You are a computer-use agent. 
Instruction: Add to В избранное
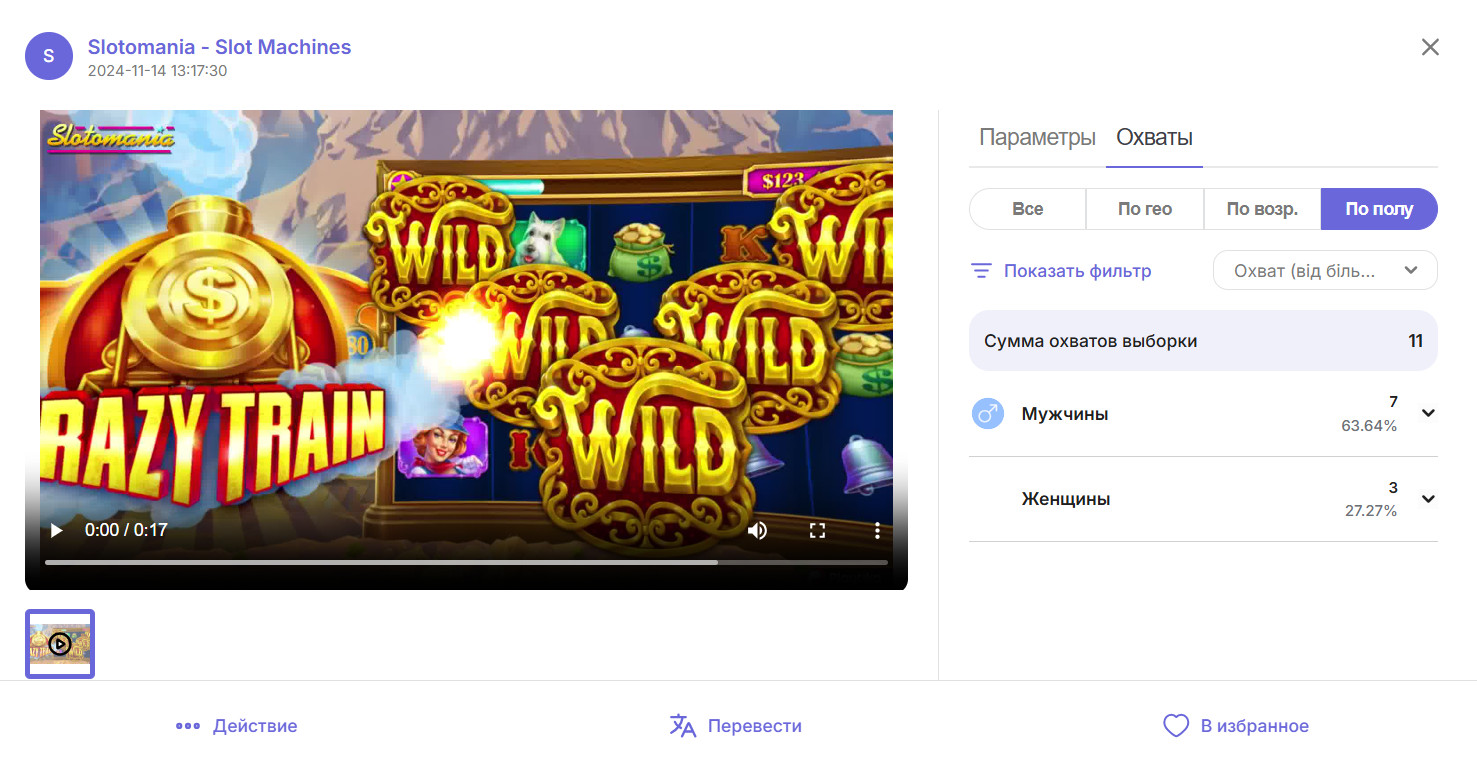[x=1236, y=726]
